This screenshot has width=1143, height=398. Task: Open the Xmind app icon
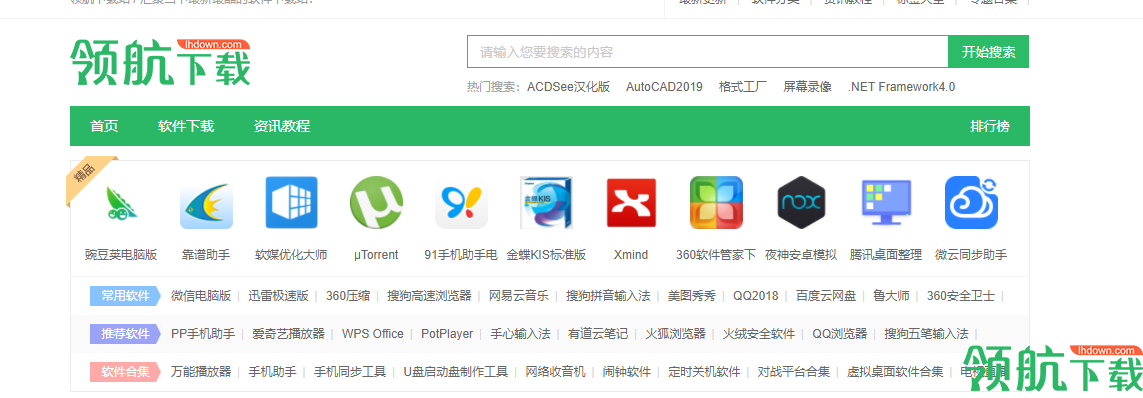(x=631, y=203)
